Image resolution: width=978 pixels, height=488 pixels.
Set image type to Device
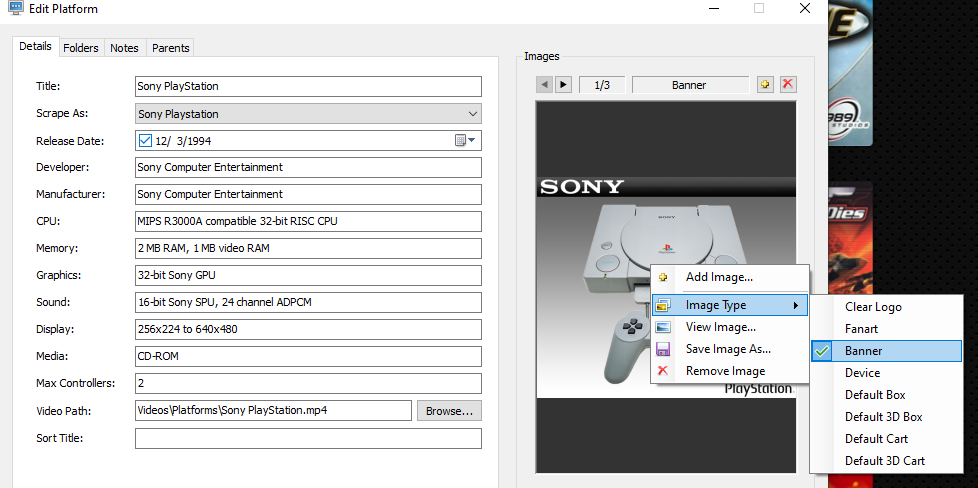(x=886, y=373)
